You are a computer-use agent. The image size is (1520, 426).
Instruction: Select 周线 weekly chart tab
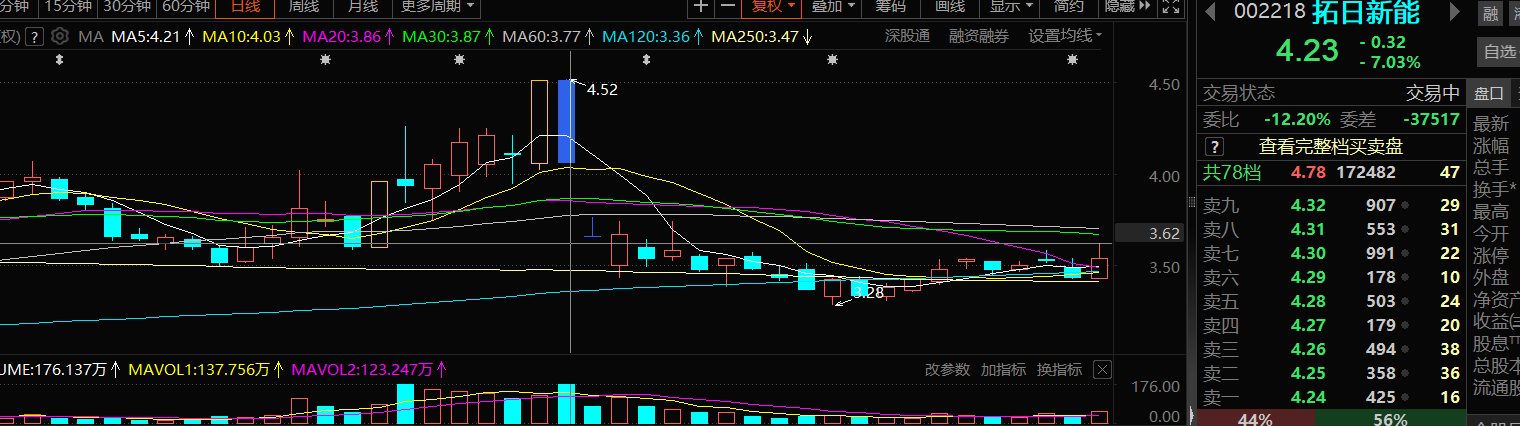[x=304, y=7]
